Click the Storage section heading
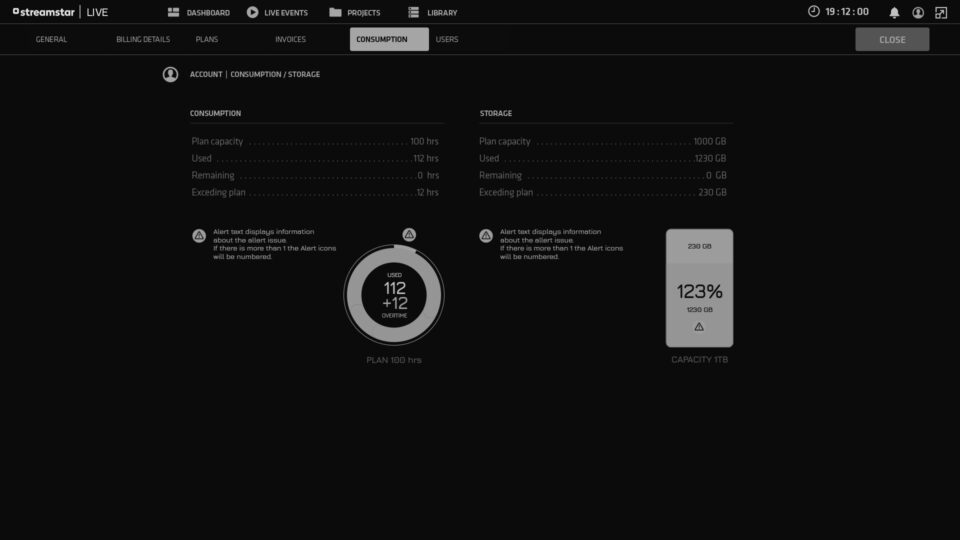Viewport: 960px width, 540px height. (496, 113)
